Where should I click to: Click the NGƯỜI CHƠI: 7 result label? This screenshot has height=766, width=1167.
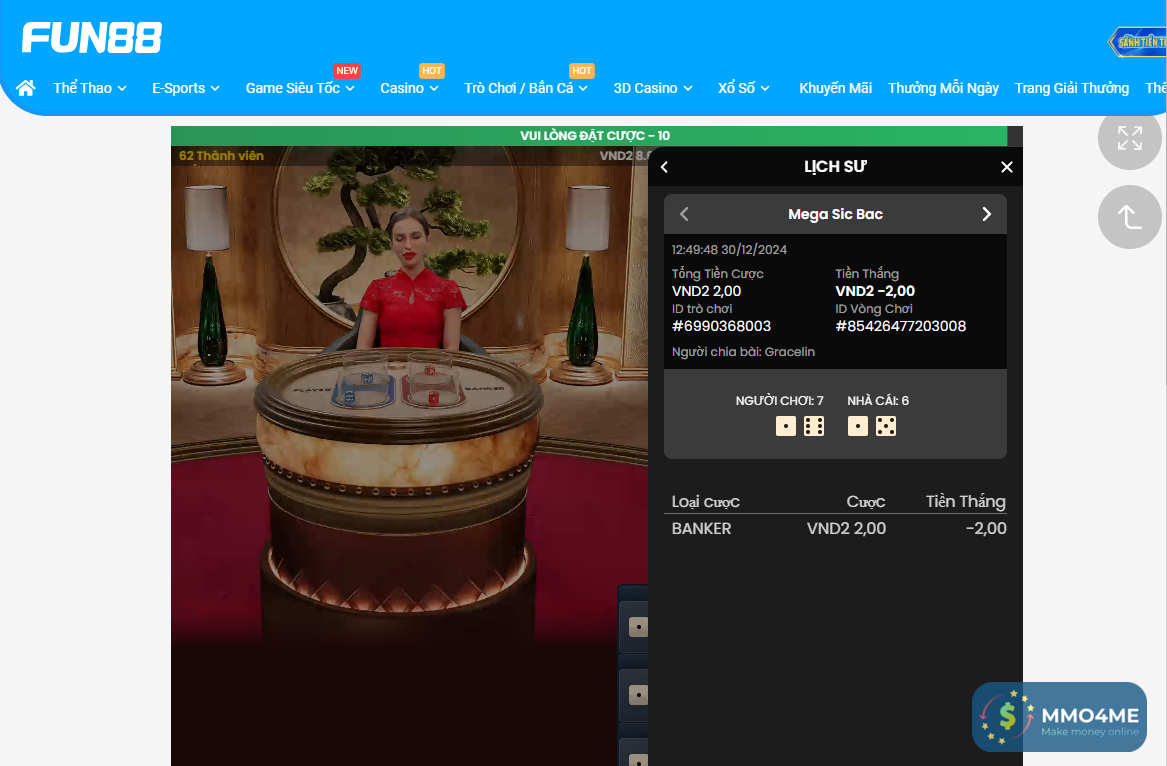[x=779, y=400]
